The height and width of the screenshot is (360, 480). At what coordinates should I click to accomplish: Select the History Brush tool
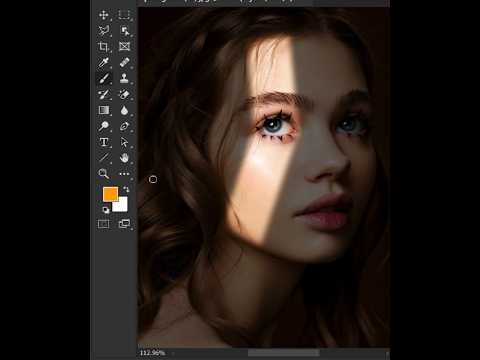click(103, 94)
